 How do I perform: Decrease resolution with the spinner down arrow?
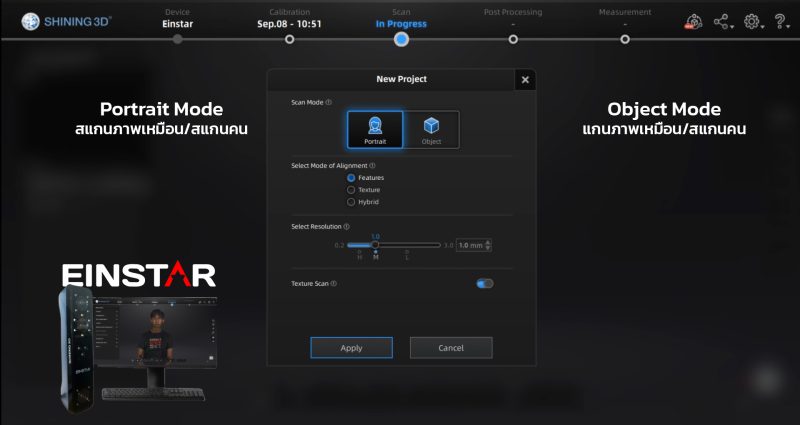[x=488, y=248]
